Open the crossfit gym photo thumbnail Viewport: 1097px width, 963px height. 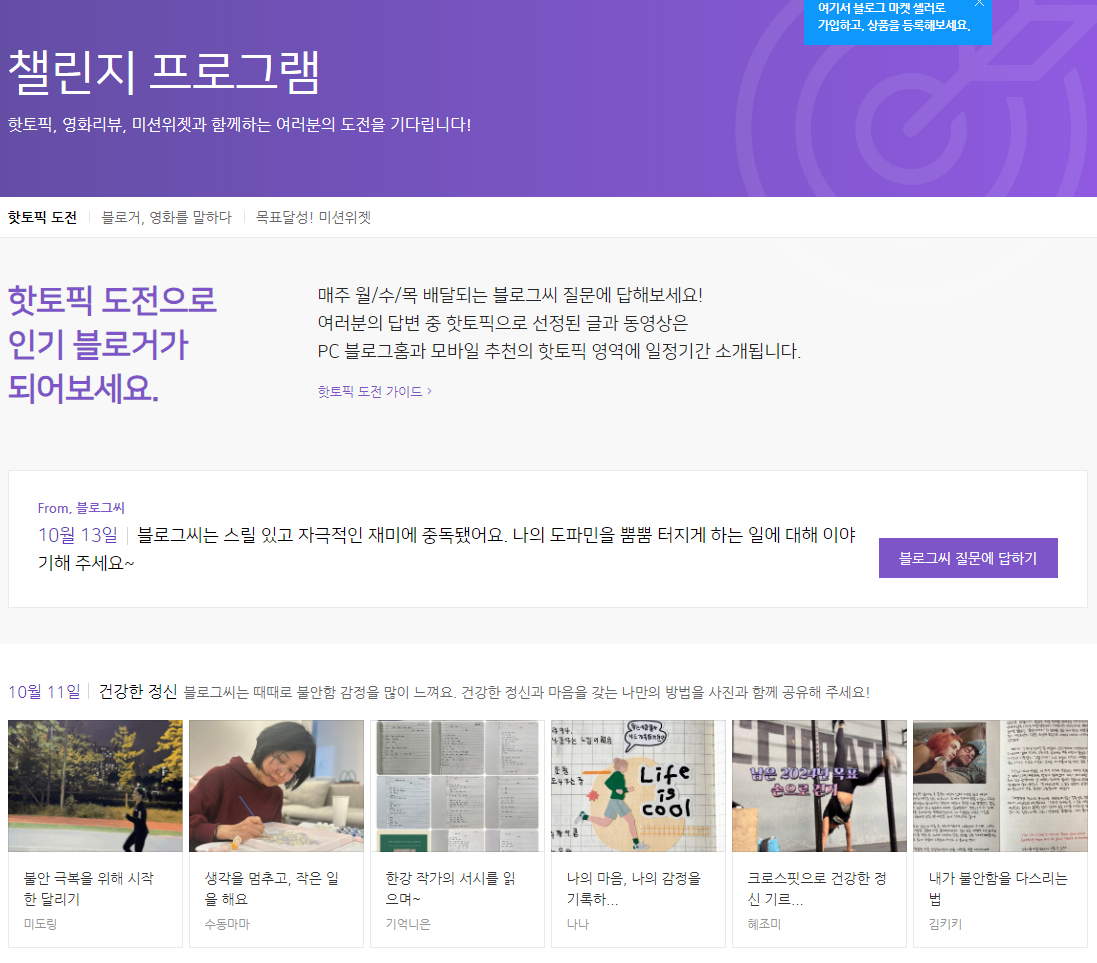point(819,785)
